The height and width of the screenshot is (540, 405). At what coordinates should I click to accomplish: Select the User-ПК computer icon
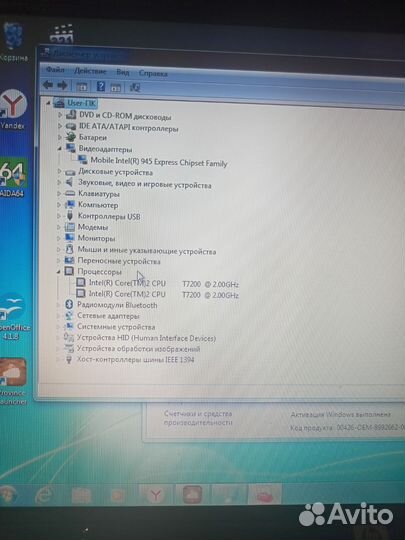[x=59, y=103]
